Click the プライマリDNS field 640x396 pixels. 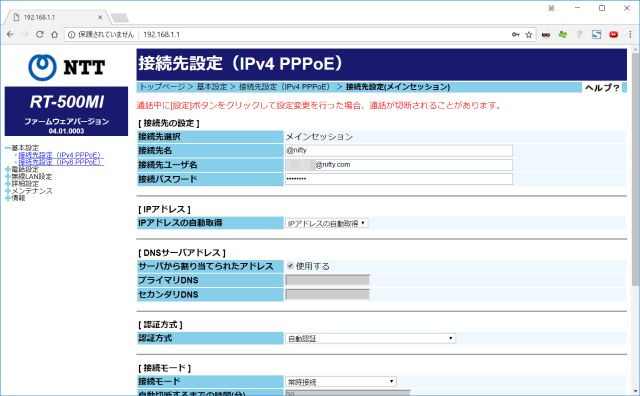click(327, 280)
